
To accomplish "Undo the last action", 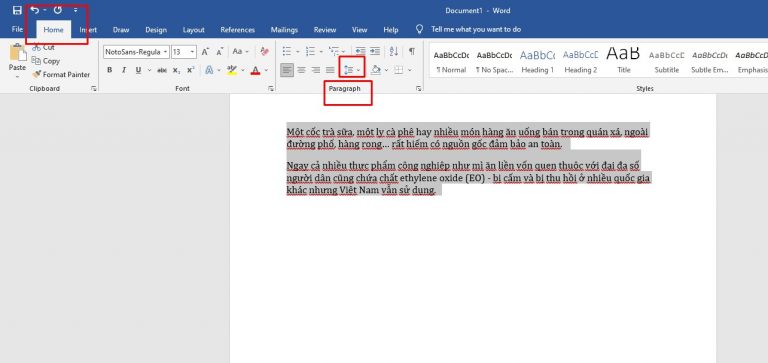I will [34, 10].
